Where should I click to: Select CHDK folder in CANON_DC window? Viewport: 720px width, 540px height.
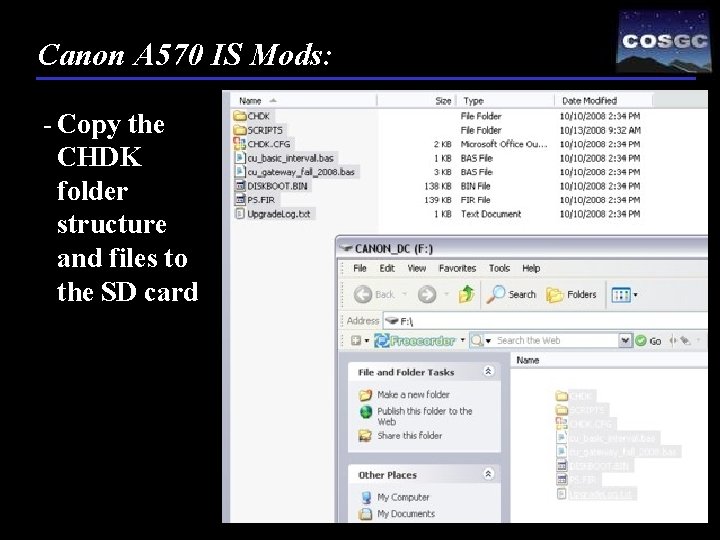tap(575, 395)
